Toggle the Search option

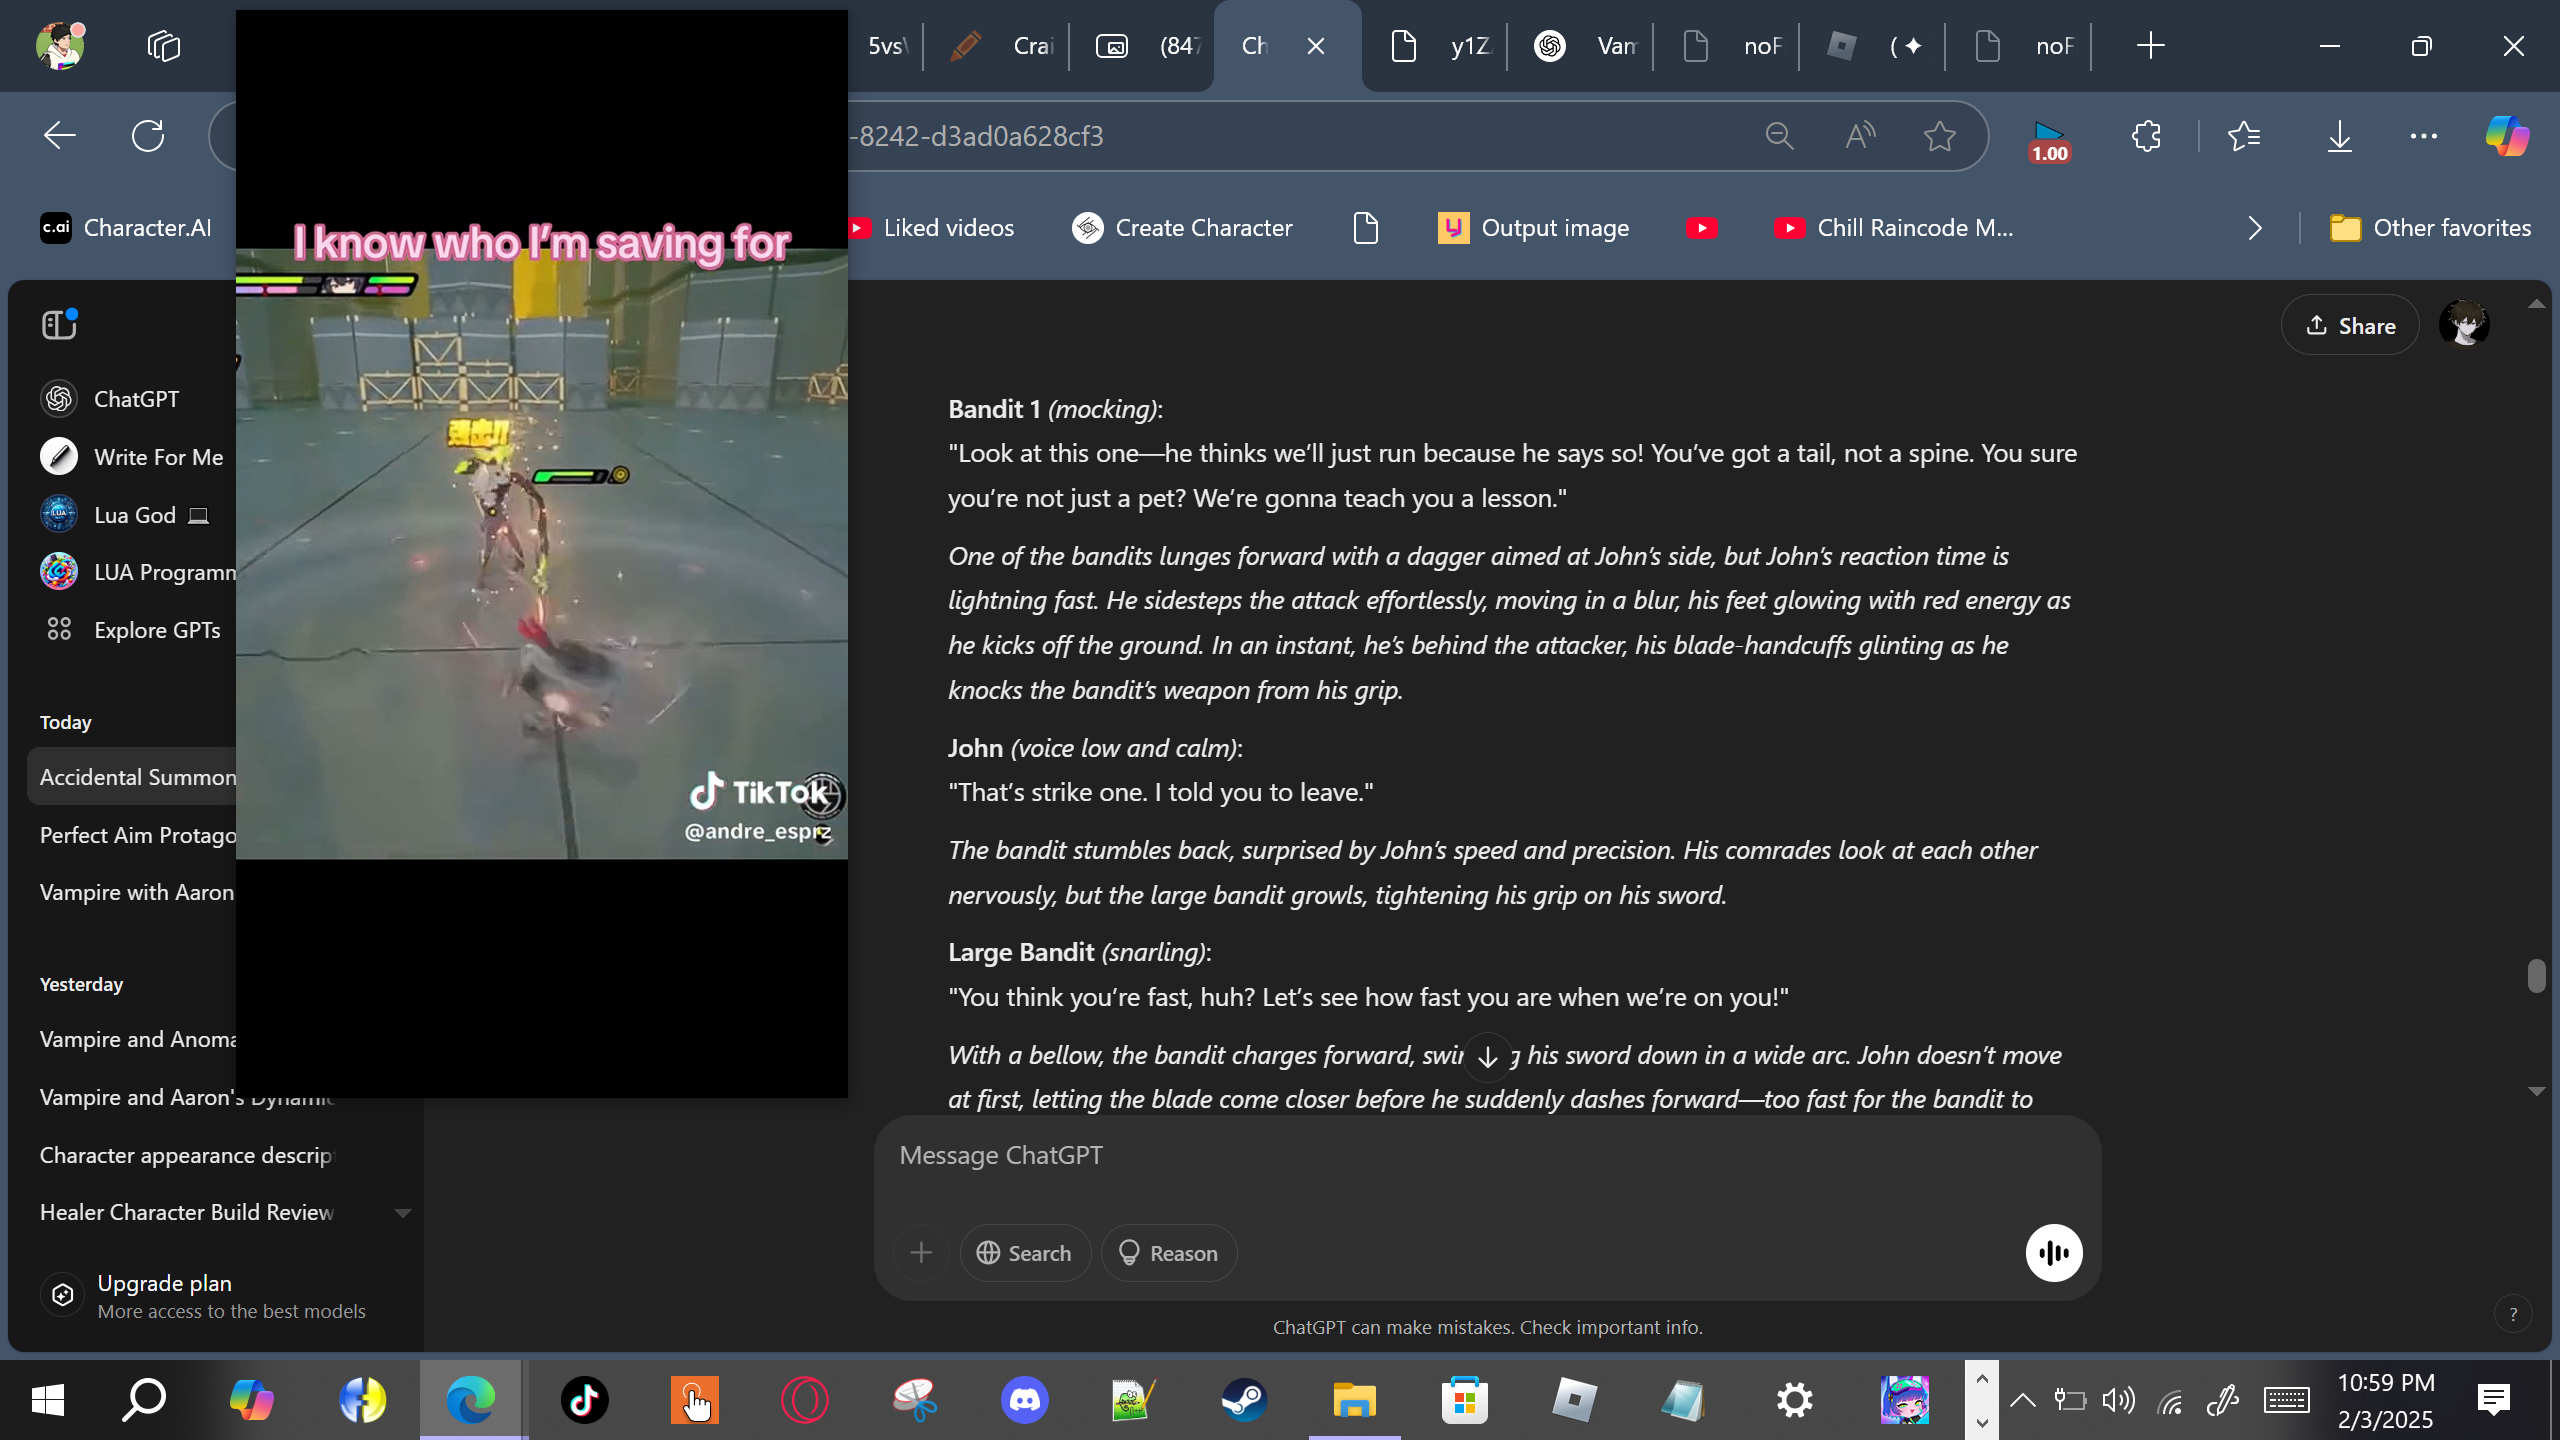pyautogui.click(x=1024, y=1253)
